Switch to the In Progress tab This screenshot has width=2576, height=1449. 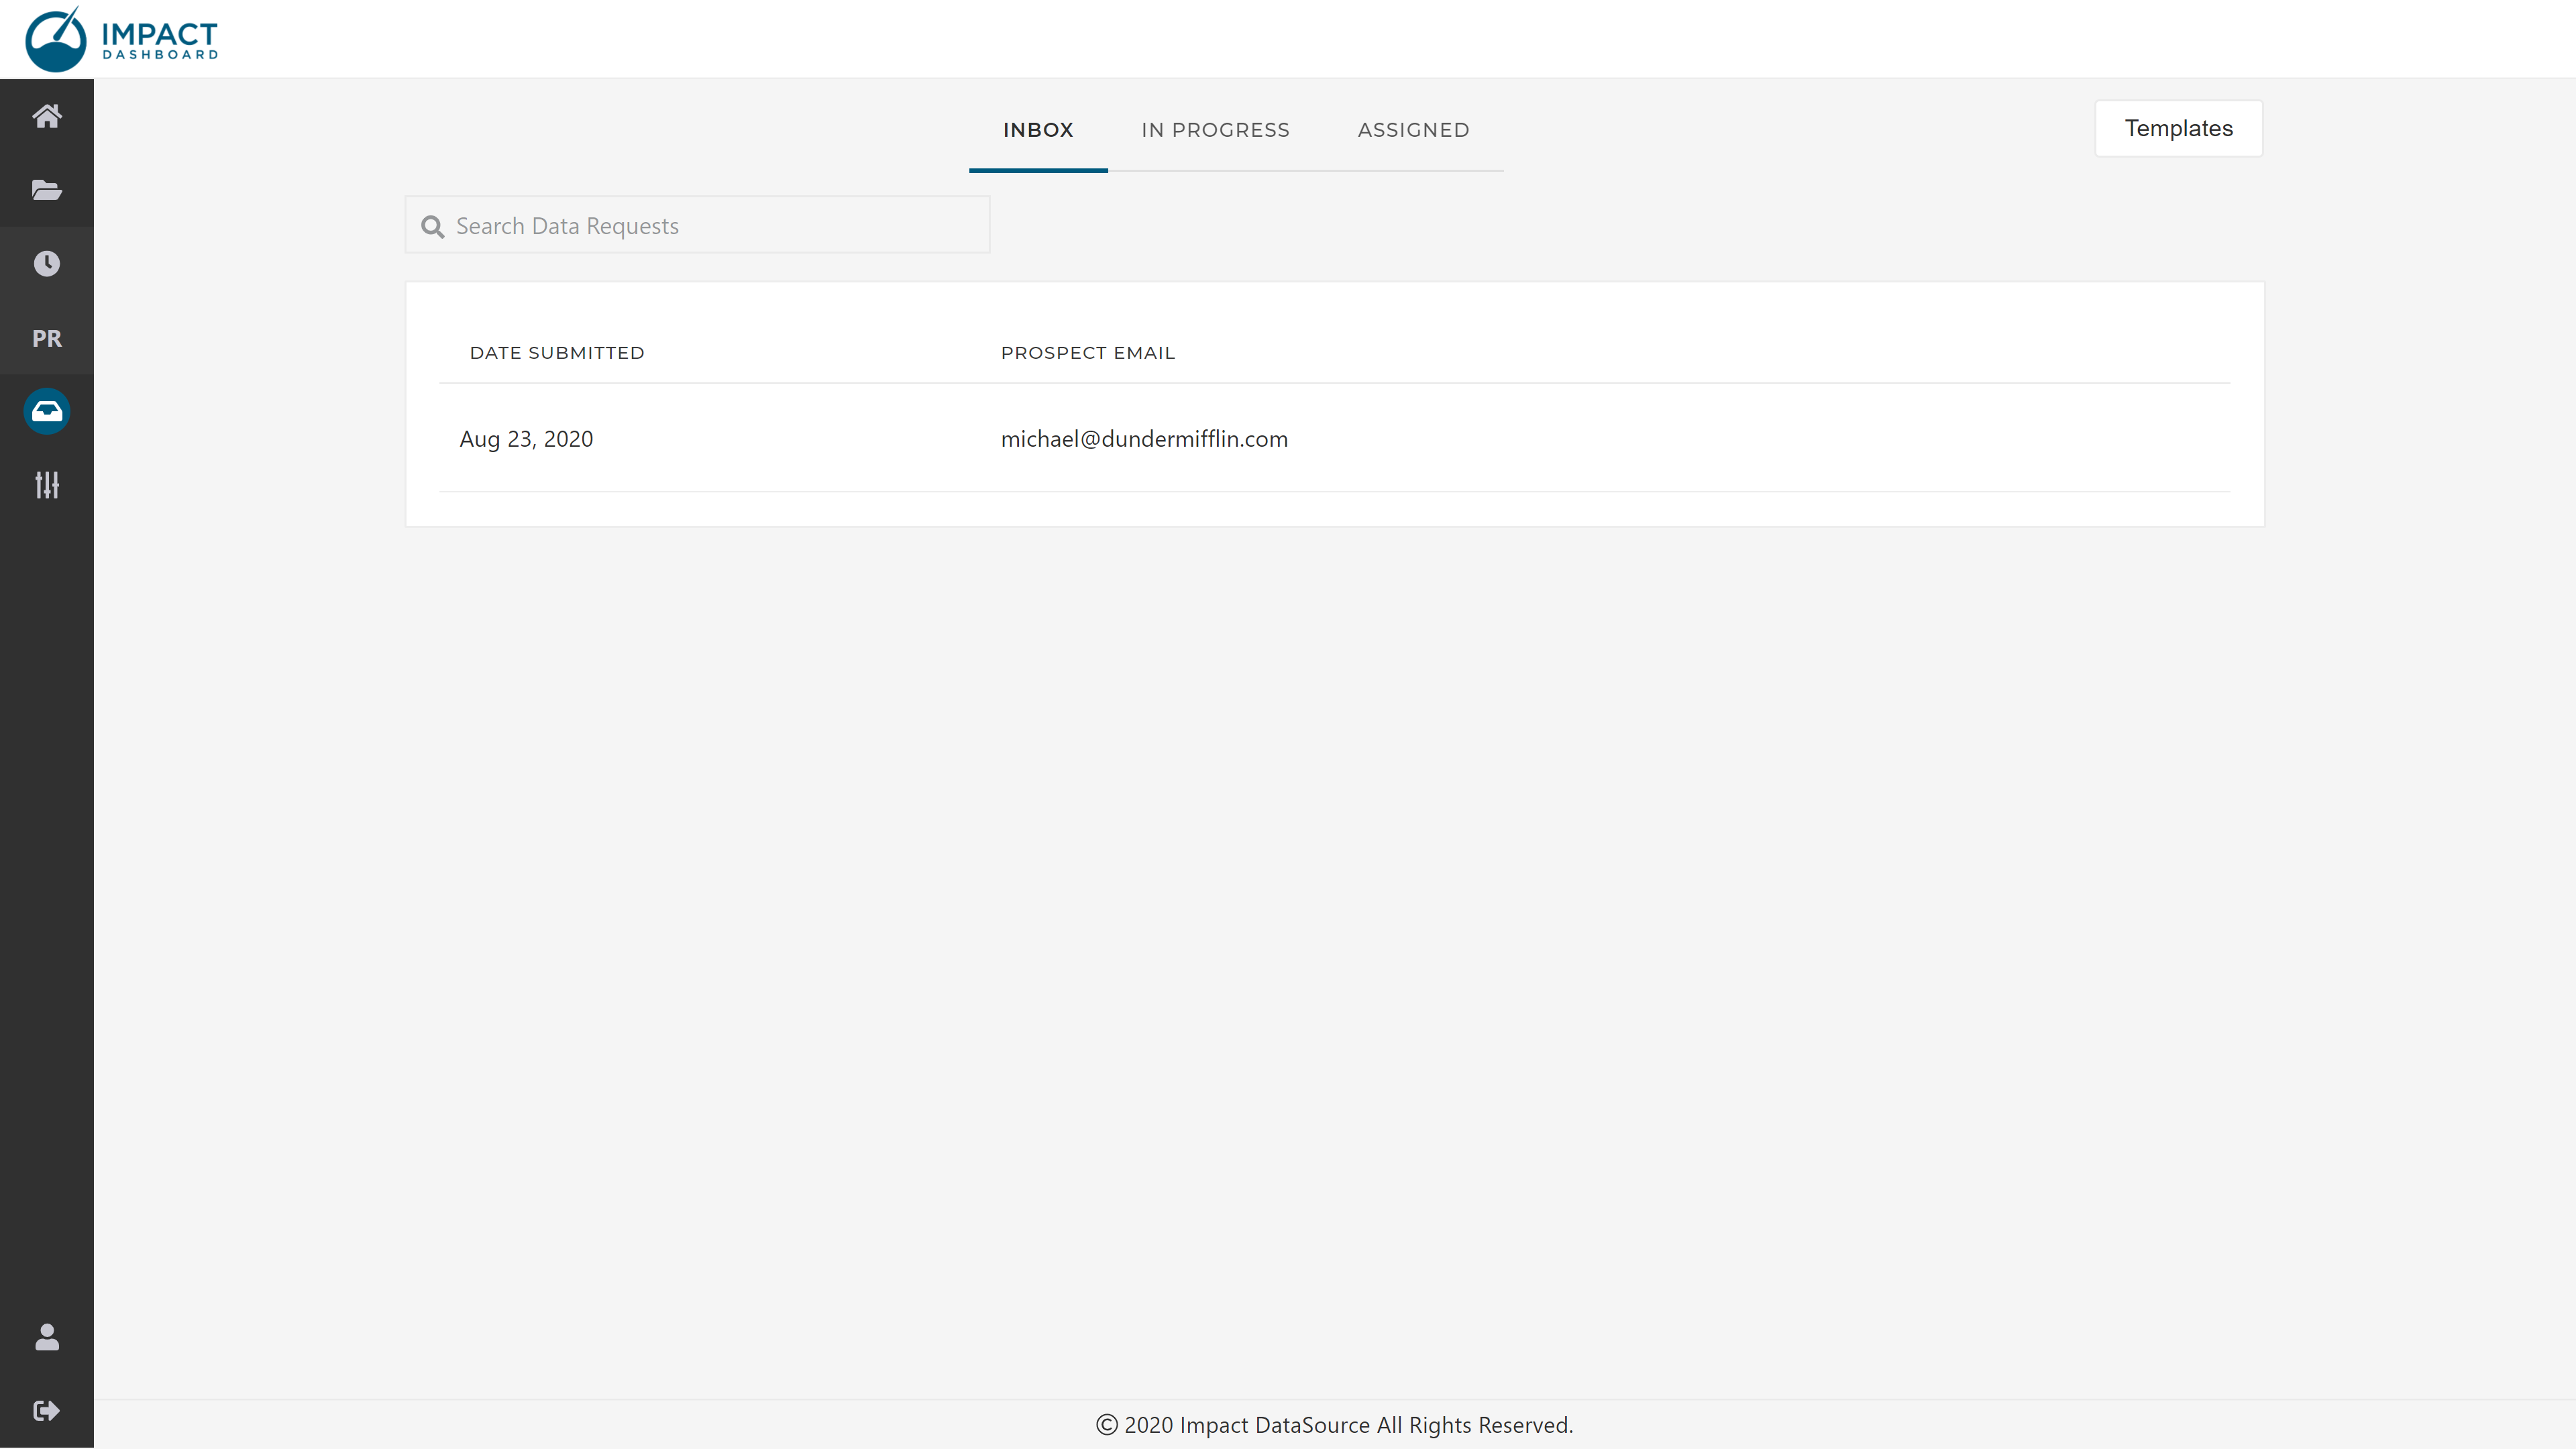pos(1215,130)
